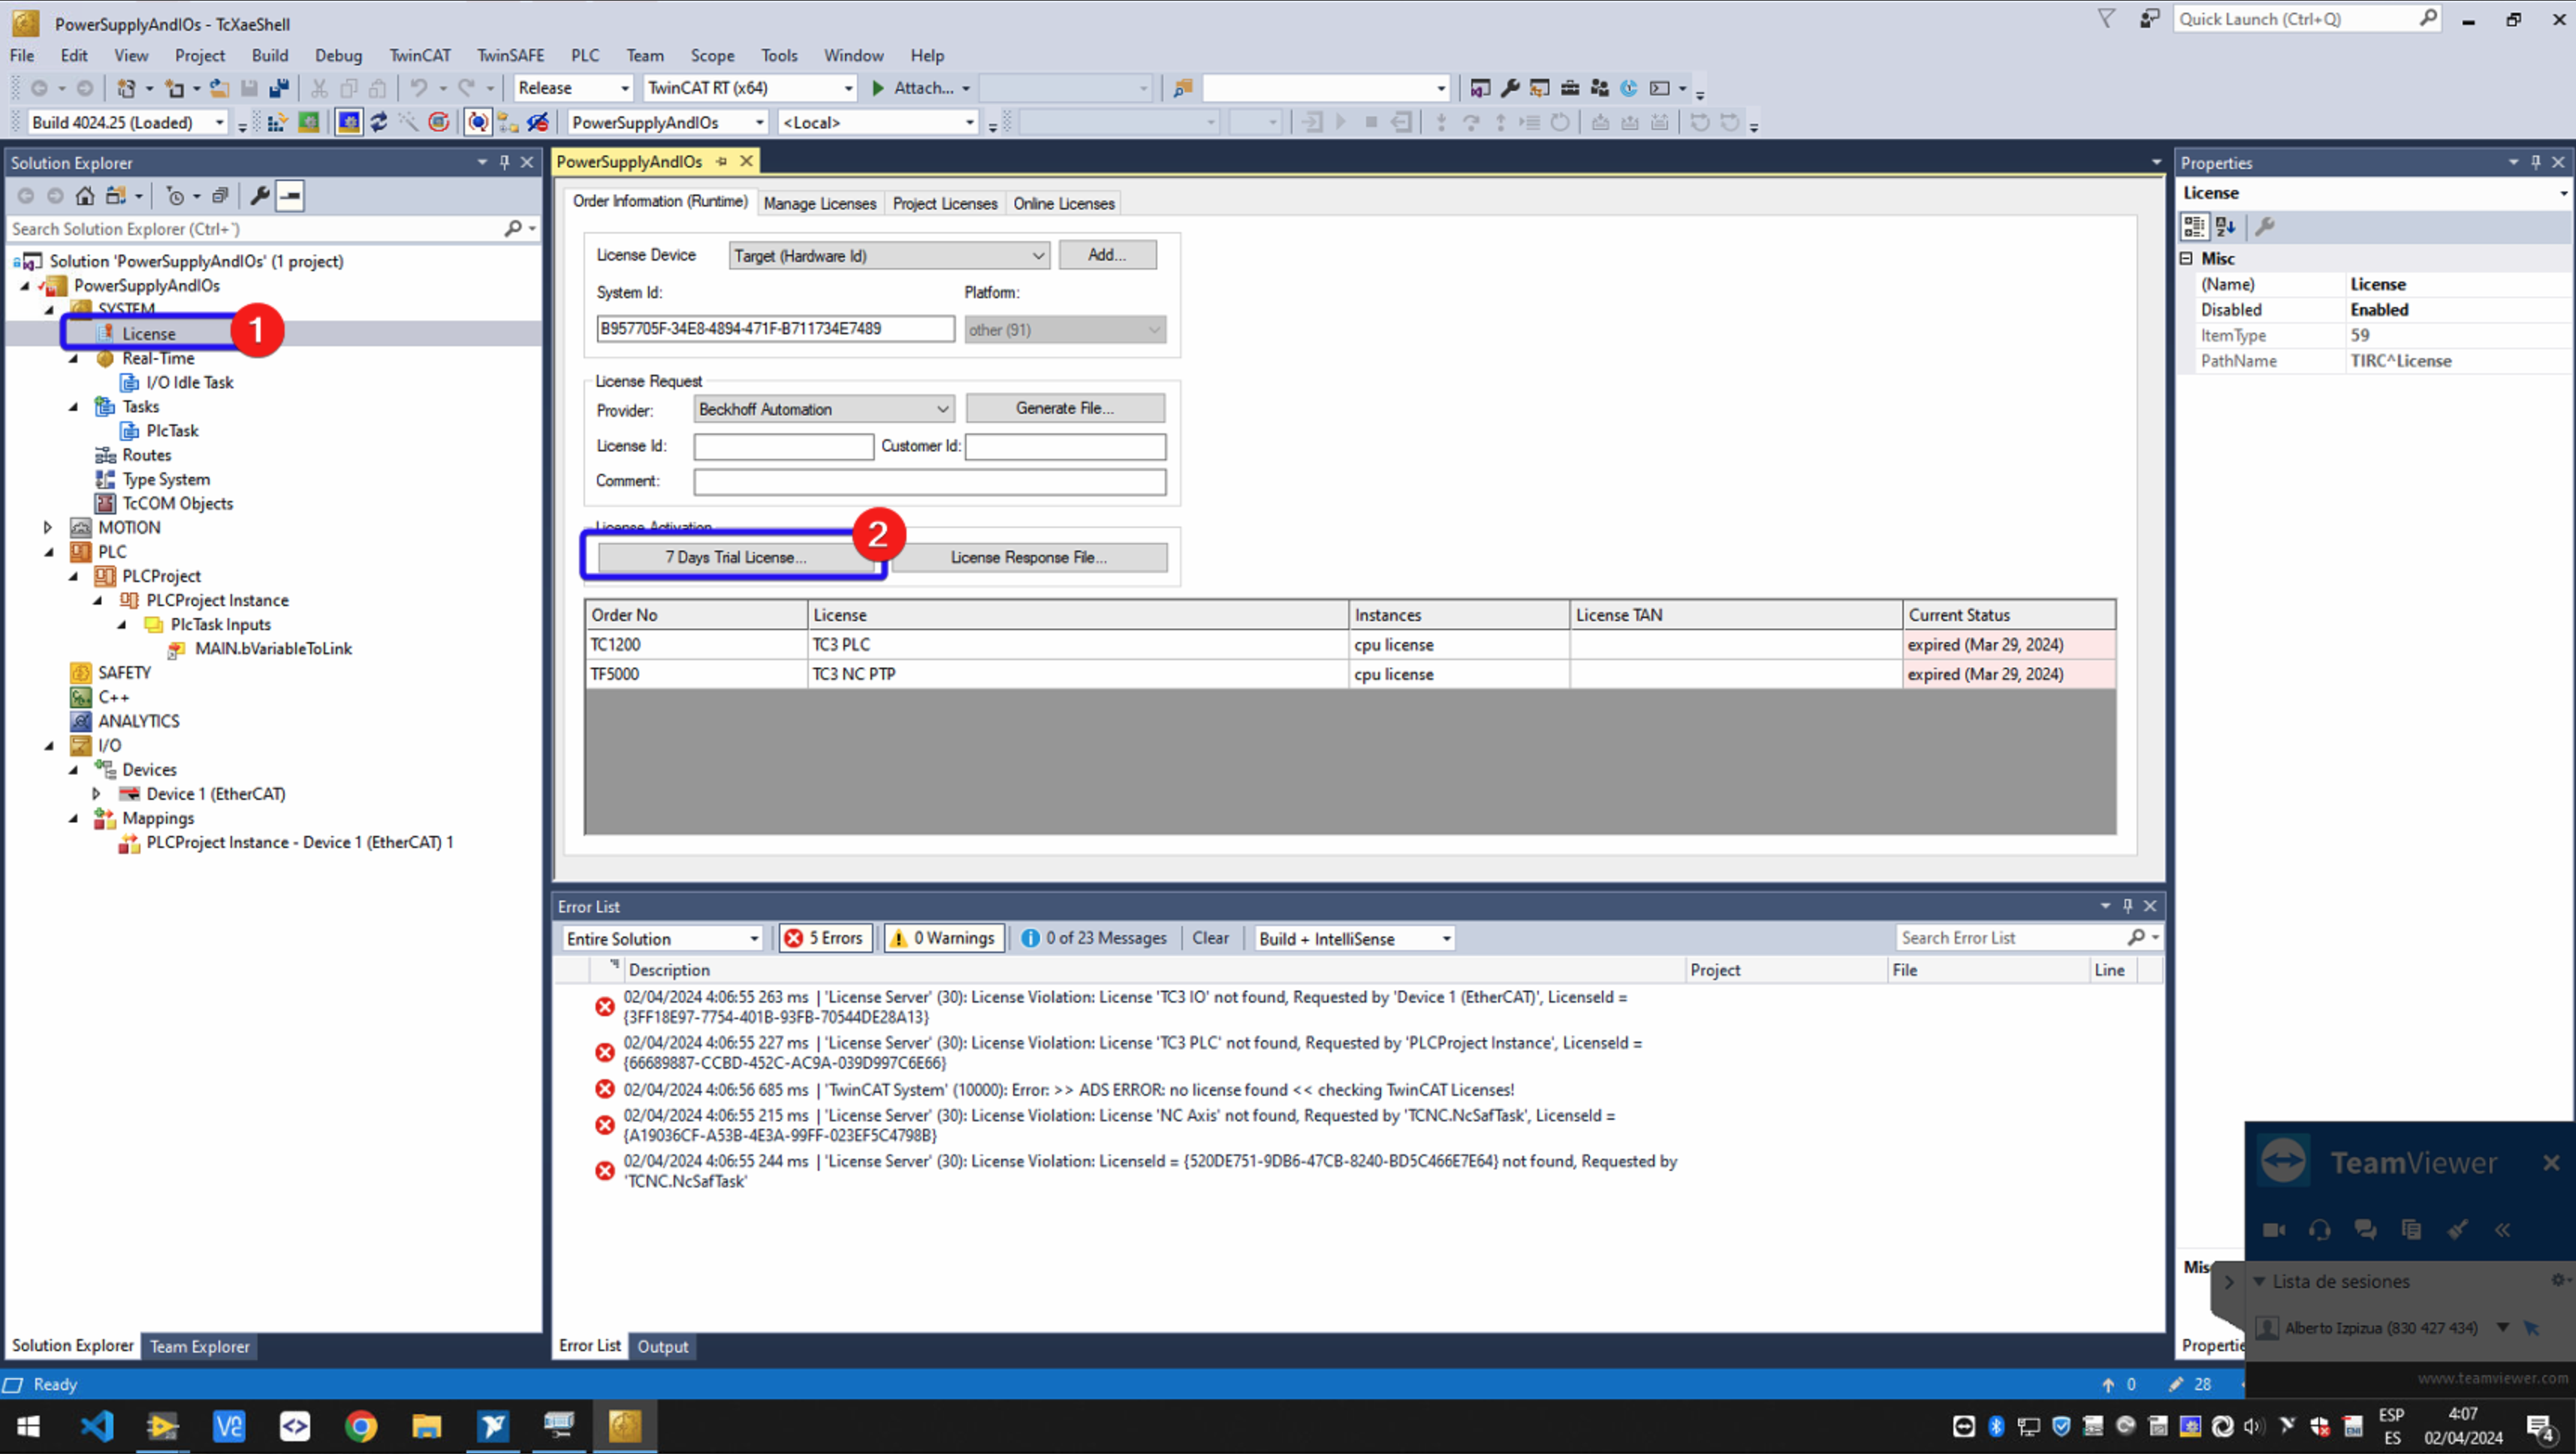Toggle the Preview Selected Items button
This screenshot has width=2576, height=1454.
(x=290, y=196)
